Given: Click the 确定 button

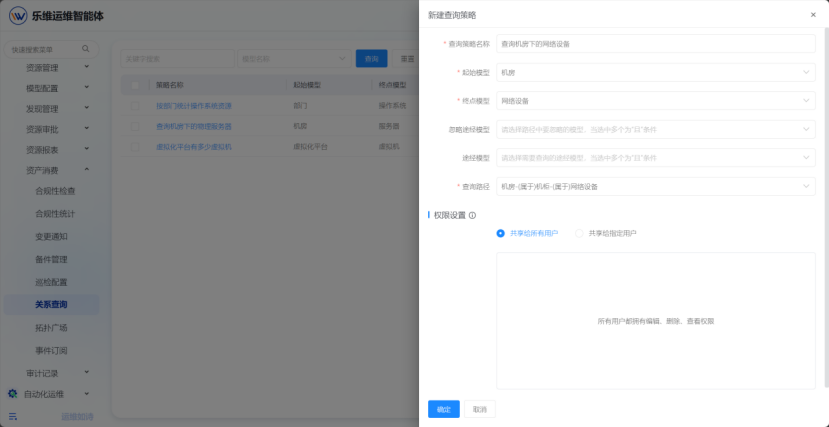Looking at the screenshot, I should point(444,409).
